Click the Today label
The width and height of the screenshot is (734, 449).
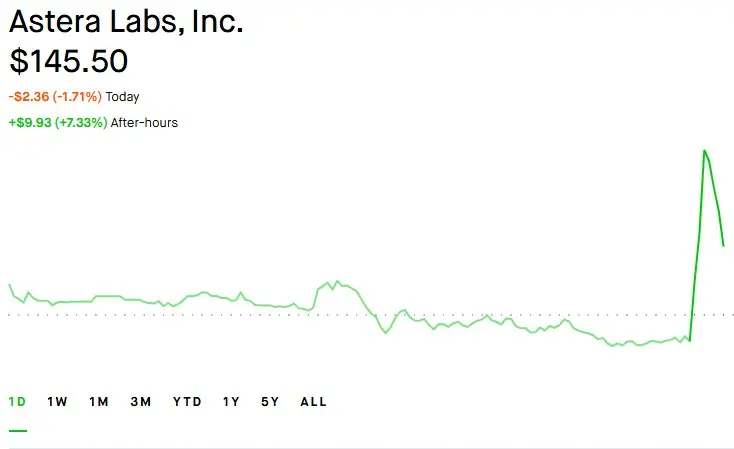pos(122,97)
